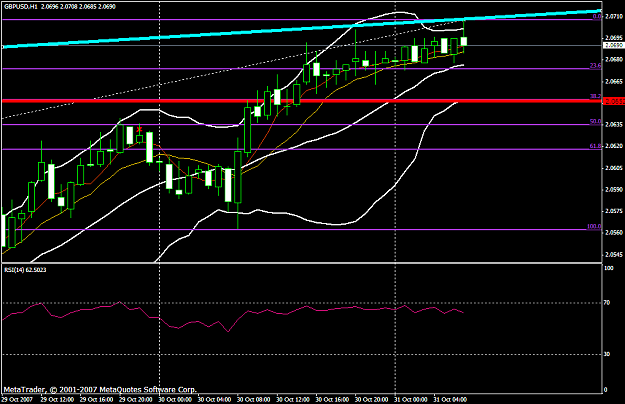Select the thick red horizontal line
The width and height of the screenshot is (625, 404).
[302, 101]
